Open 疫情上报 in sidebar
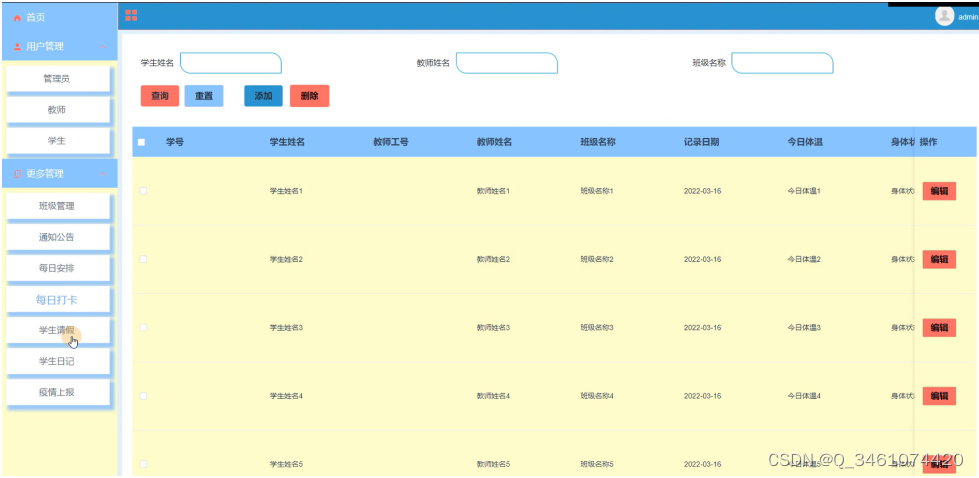Screen dimensions: 979x478 click(x=57, y=393)
